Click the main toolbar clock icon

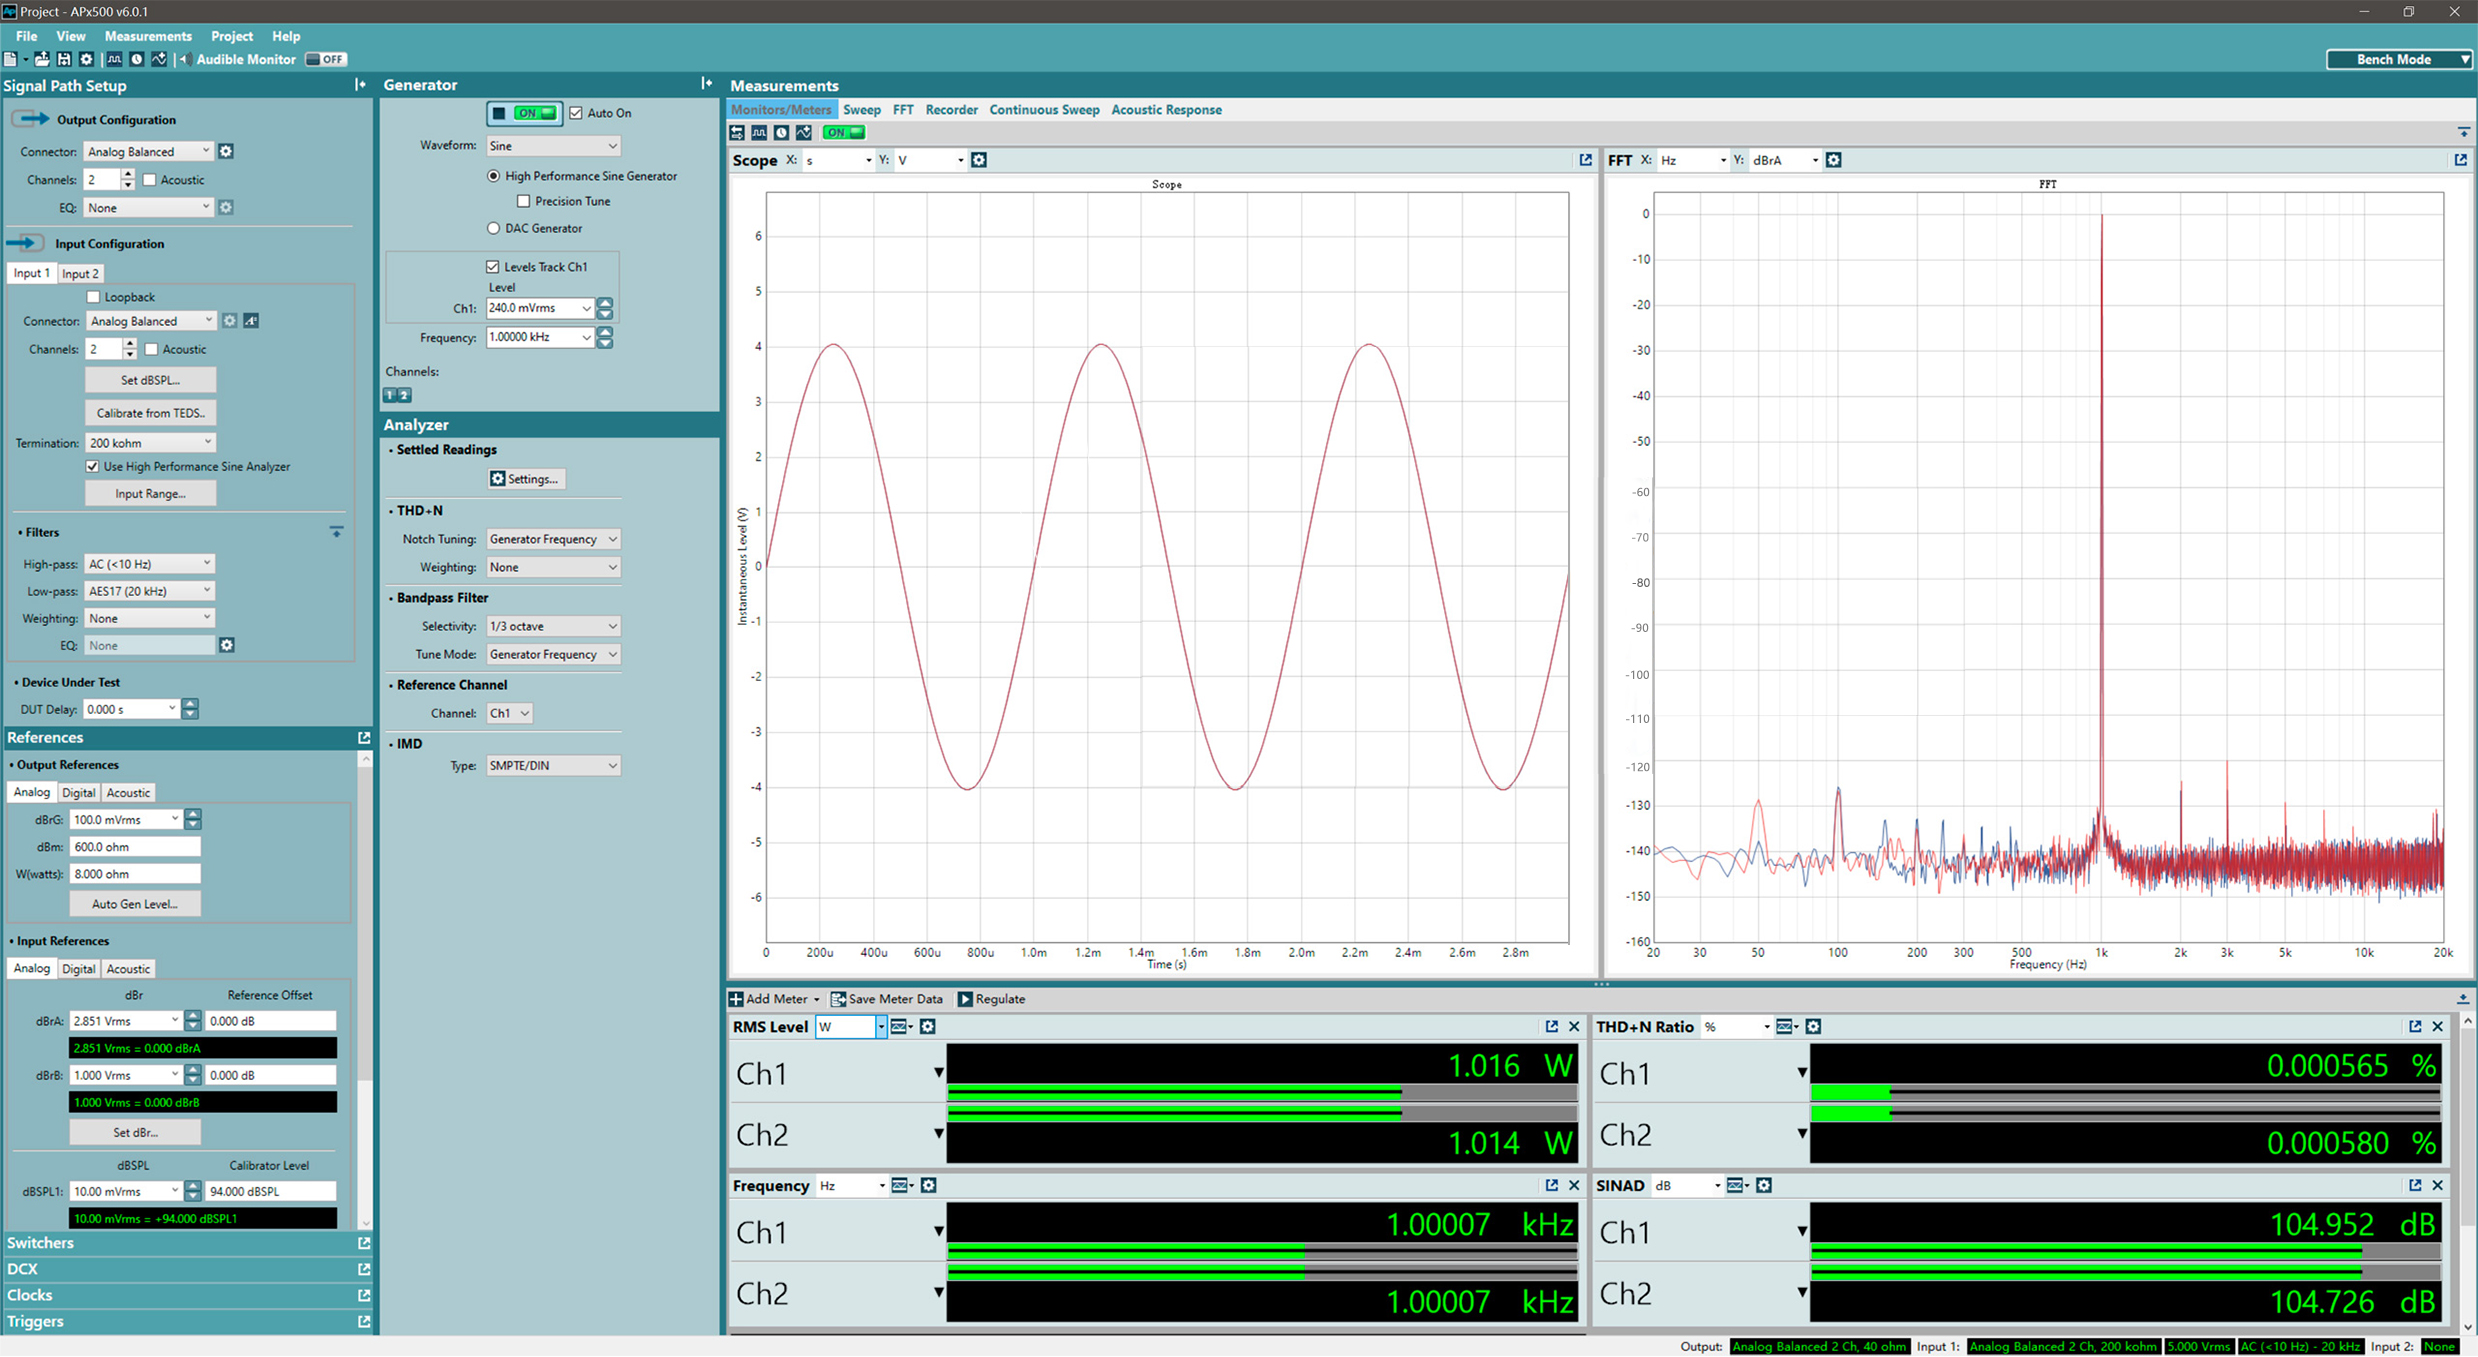click(x=137, y=59)
